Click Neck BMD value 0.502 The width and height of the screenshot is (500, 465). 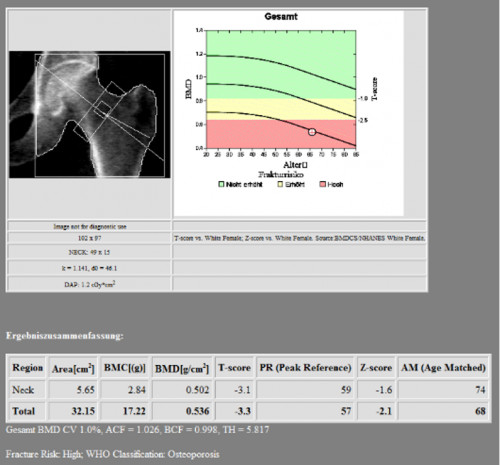[198, 389]
